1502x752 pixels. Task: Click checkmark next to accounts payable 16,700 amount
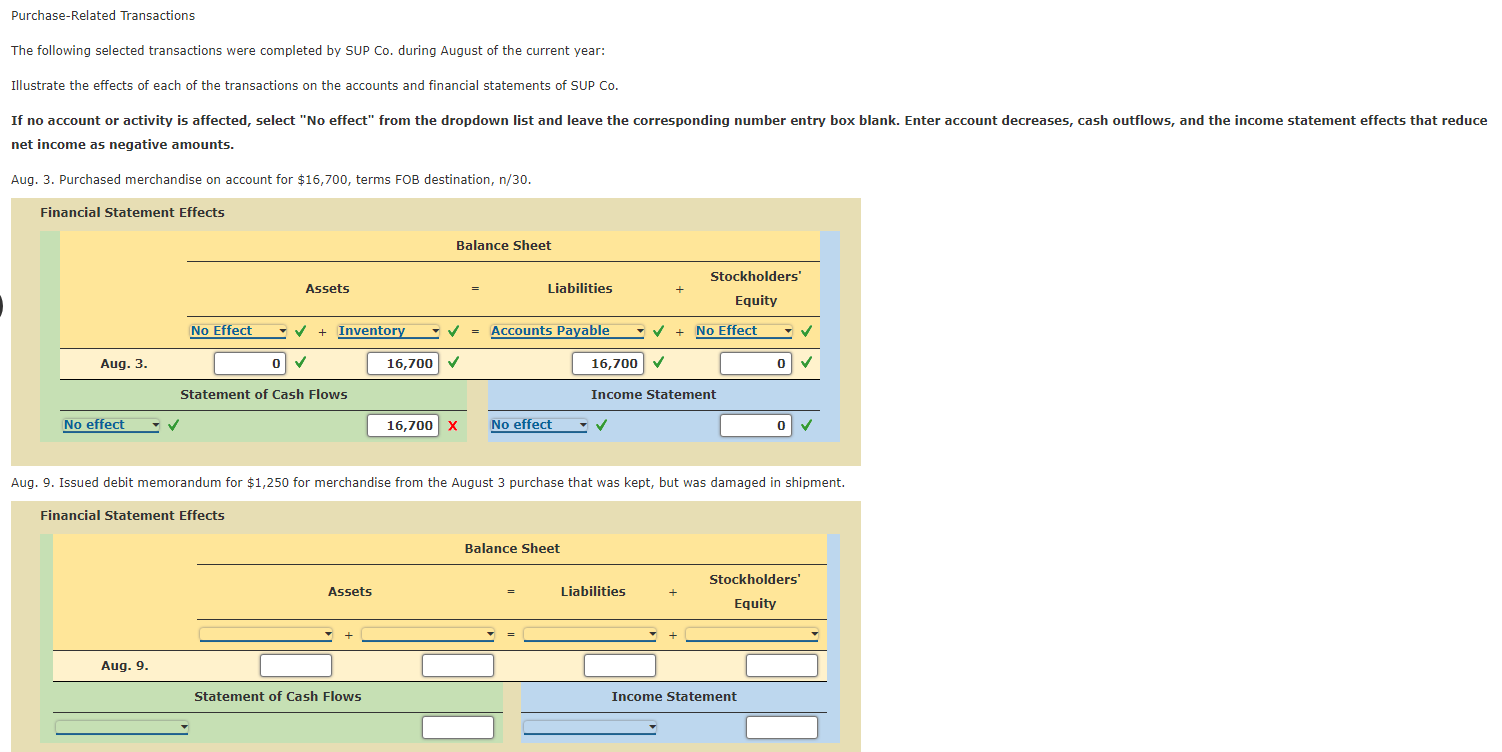tap(658, 363)
